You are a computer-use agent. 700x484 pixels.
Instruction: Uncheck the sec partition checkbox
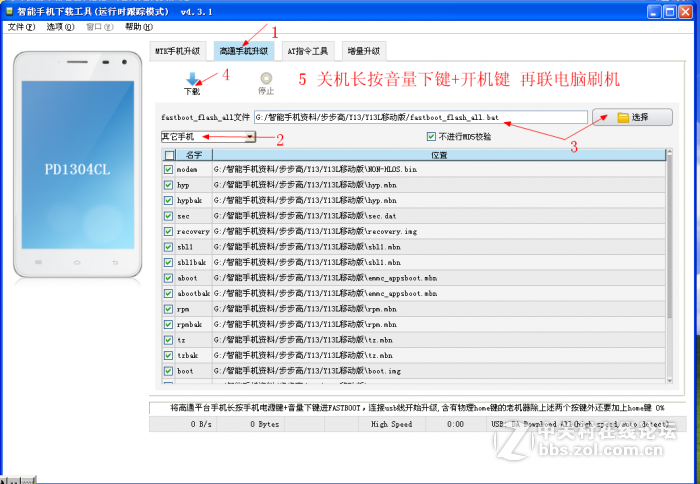click(x=168, y=216)
